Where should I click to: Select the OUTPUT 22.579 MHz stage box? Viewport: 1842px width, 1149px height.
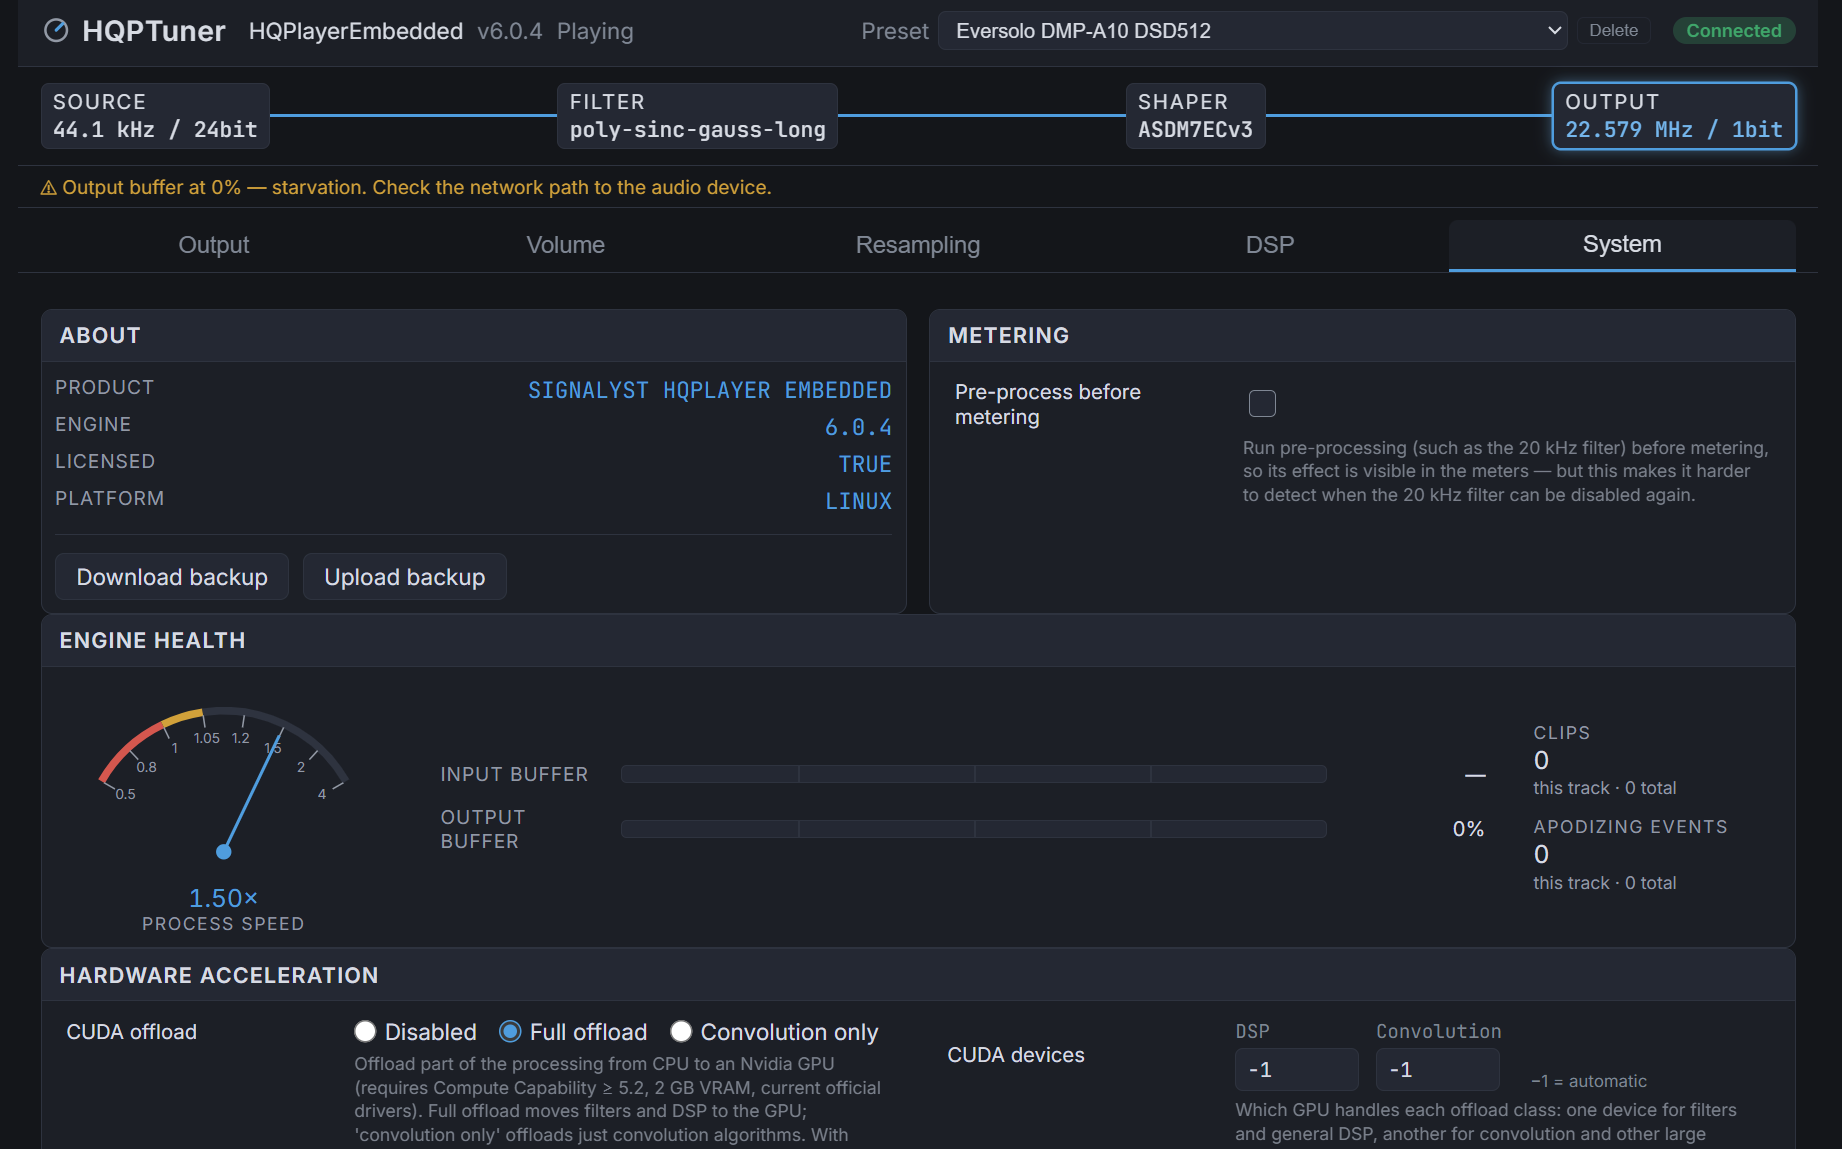pyautogui.click(x=1674, y=116)
